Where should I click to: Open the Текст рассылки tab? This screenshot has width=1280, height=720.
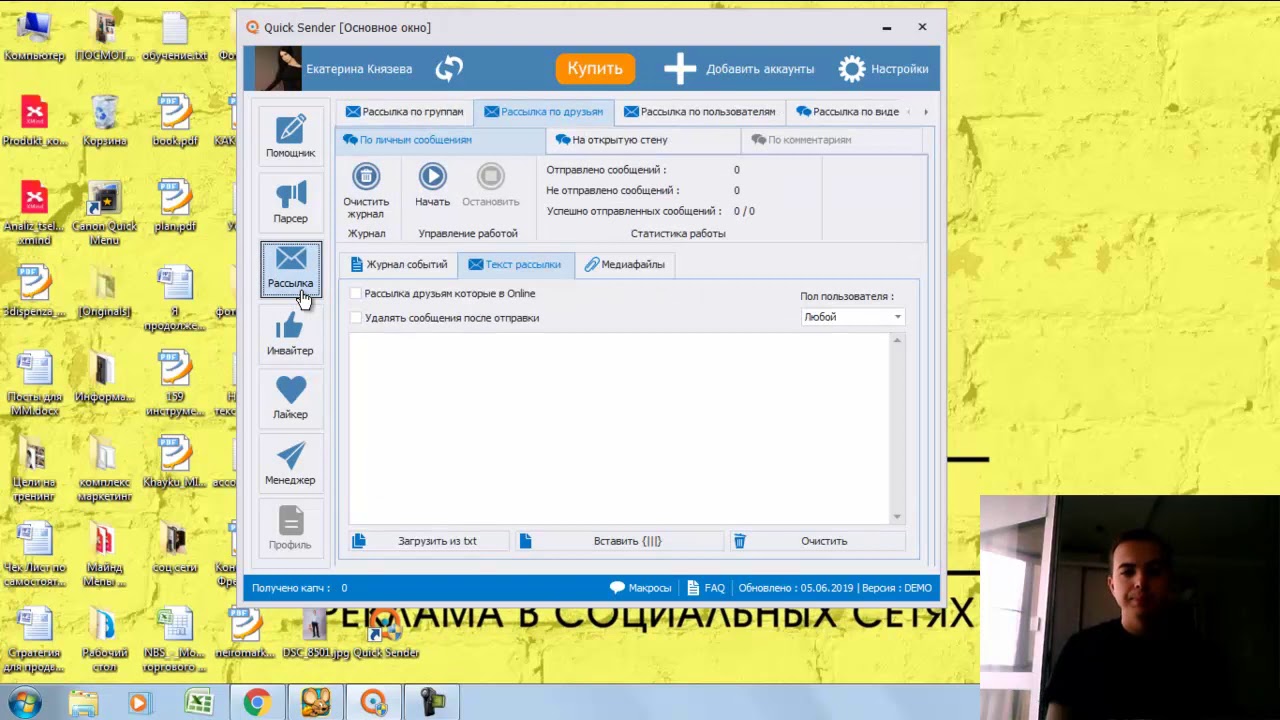pyautogui.click(x=515, y=265)
